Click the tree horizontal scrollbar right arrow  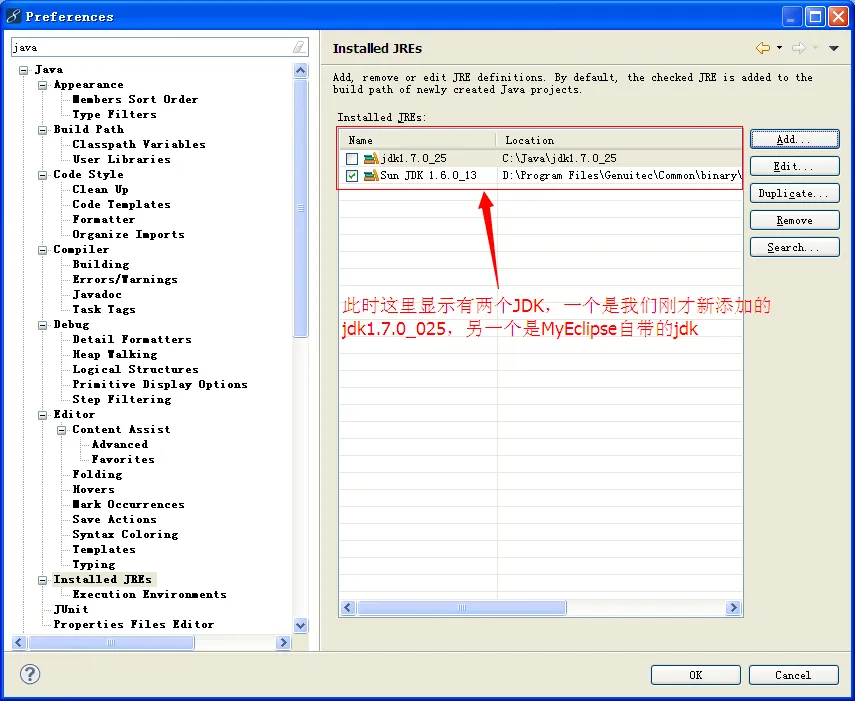pyautogui.click(x=283, y=642)
